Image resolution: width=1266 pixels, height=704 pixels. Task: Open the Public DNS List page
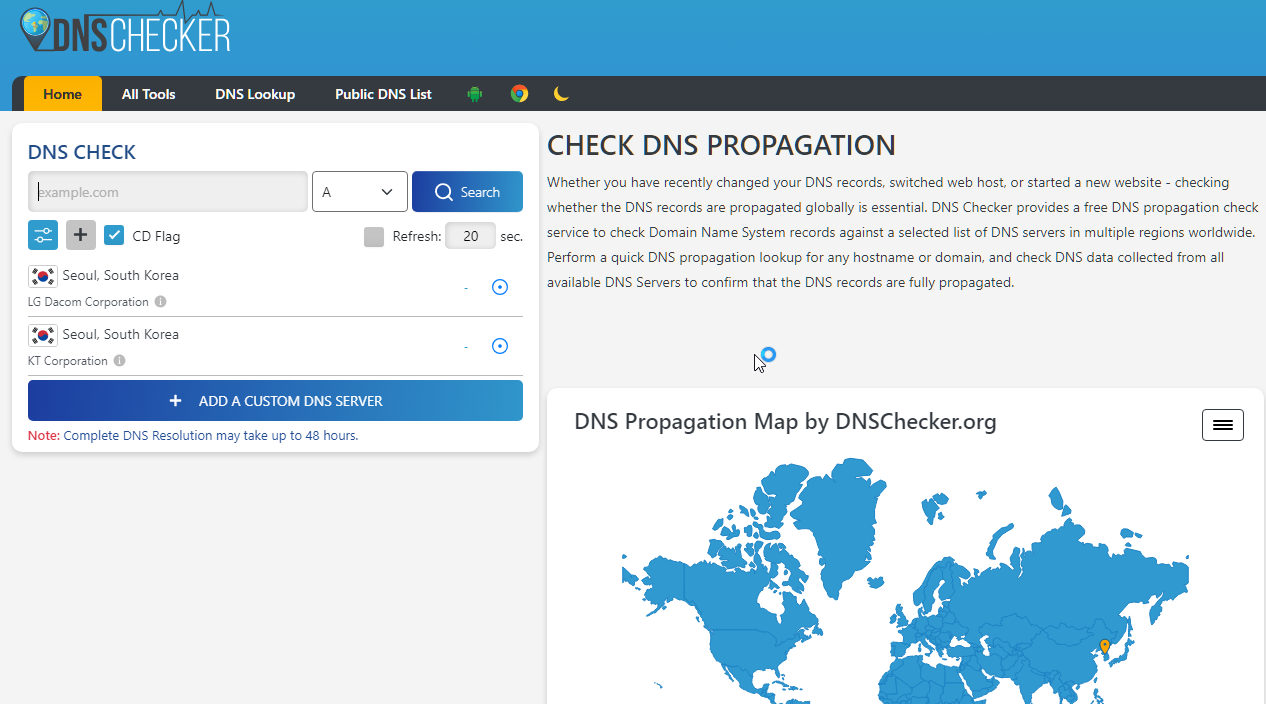[x=383, y=94]
